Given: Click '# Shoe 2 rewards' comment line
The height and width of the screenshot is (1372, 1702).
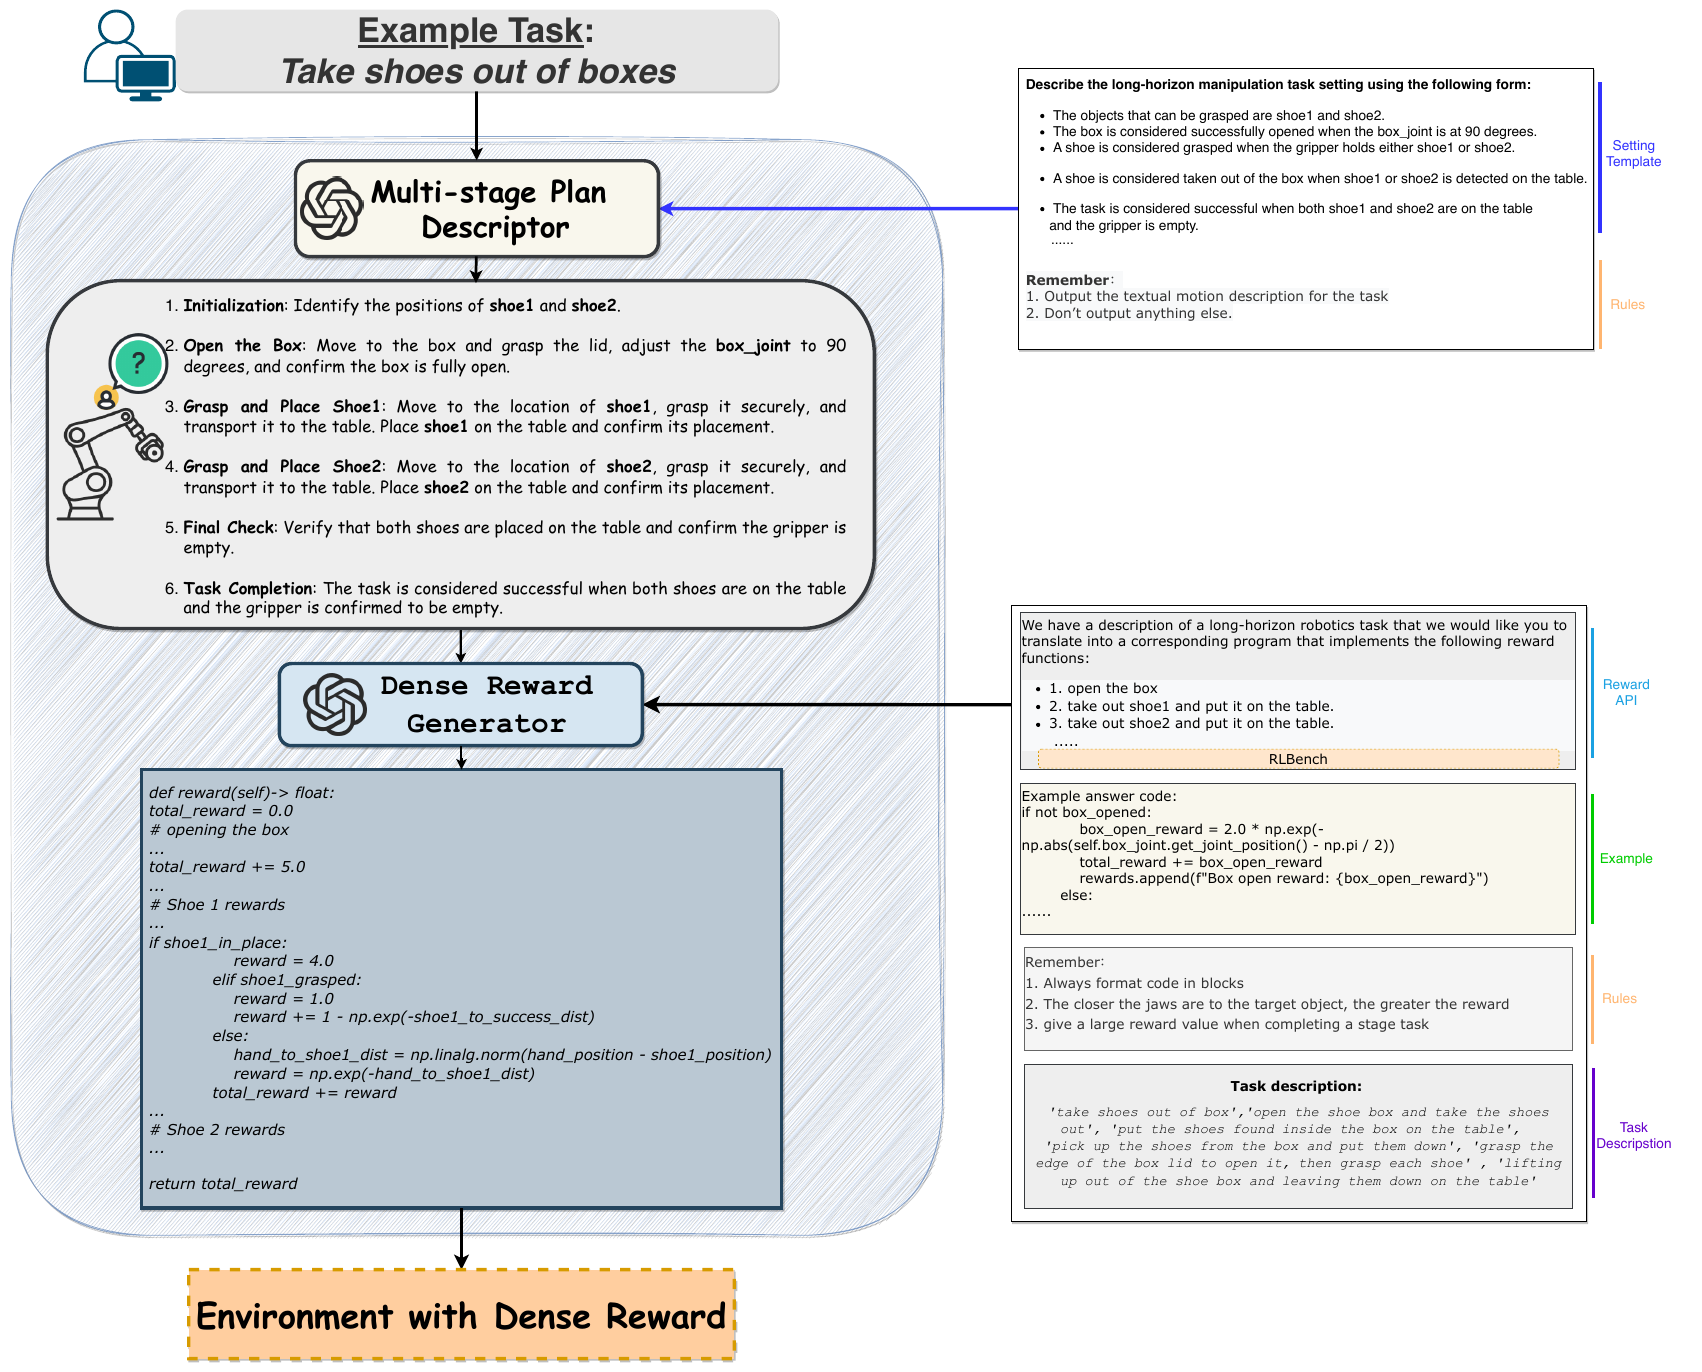Looking at the screenshot, I should click(x=217, y=1129).
